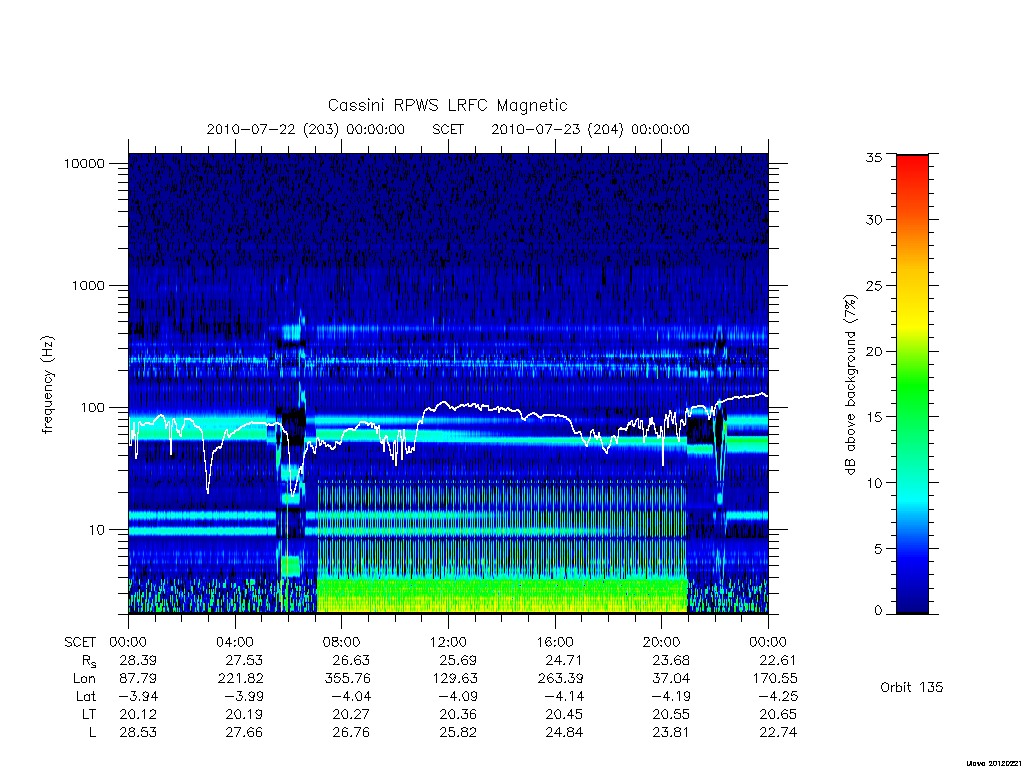
Task: Click the "0" color scale label
Action: click(878, 611)
